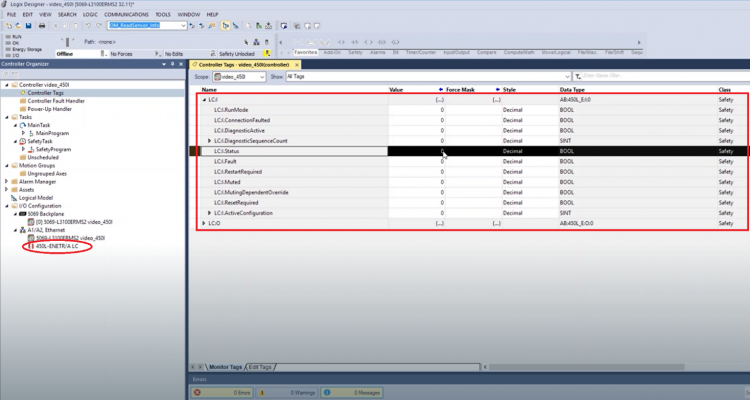Select Controller Fault Handler in tree

point(55,101)
